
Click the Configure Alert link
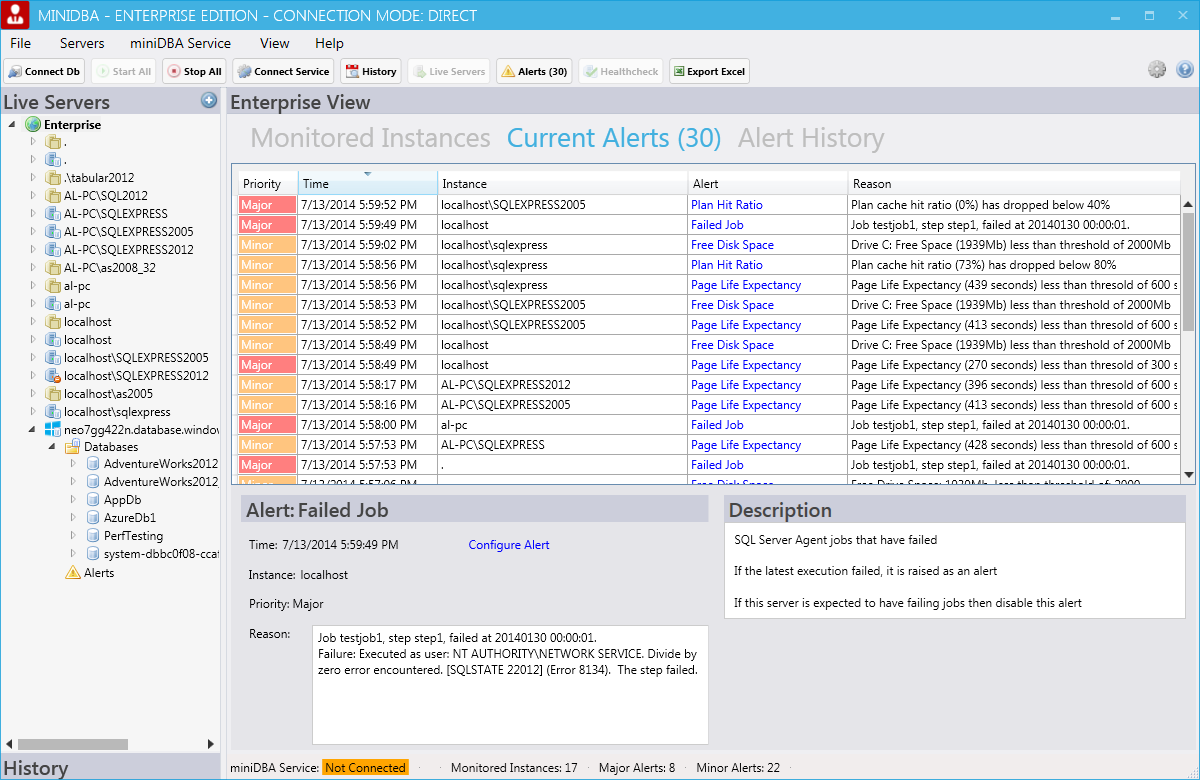[x=508, y=544]
